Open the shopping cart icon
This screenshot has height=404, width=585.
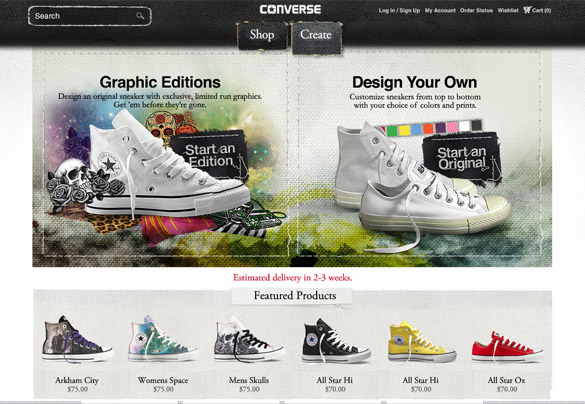coord(527,10)
